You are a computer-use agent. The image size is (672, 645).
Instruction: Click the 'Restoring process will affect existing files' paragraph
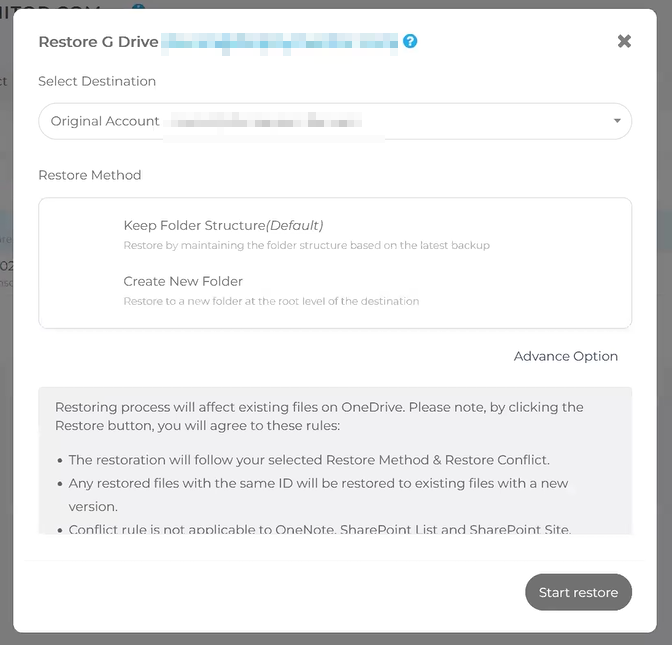coord(319,416)
